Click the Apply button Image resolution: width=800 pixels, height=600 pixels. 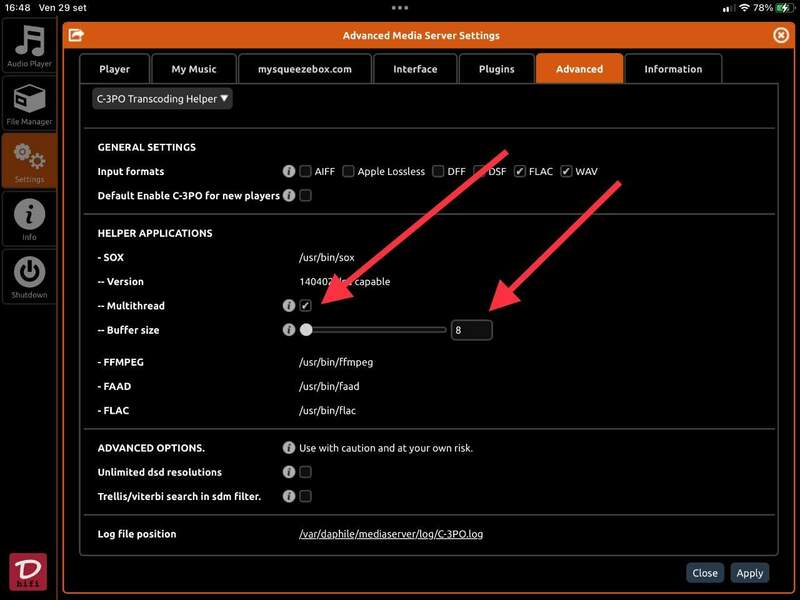[x=749, y=573]
